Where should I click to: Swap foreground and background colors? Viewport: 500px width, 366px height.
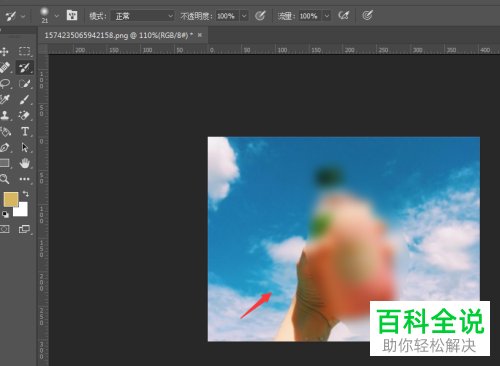[26, 194]
